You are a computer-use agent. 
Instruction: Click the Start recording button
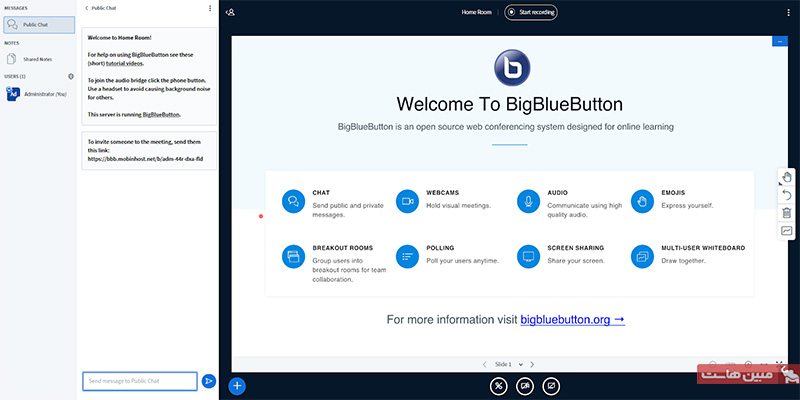(x=531, y=12)
